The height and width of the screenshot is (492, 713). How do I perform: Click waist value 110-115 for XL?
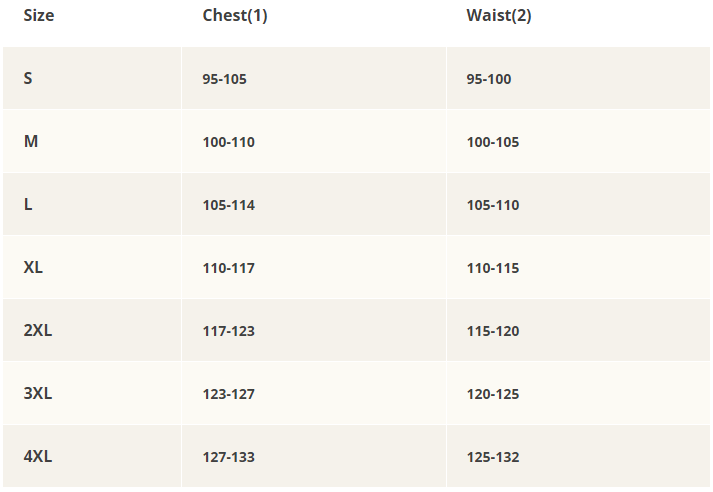coord(493,268)
